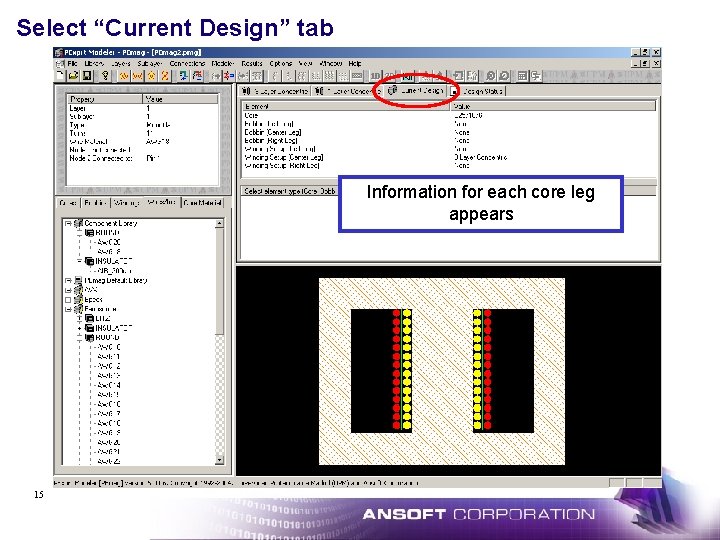Switch to the Wires/Ins tab
720x540 pixels.
click(162, 202)
